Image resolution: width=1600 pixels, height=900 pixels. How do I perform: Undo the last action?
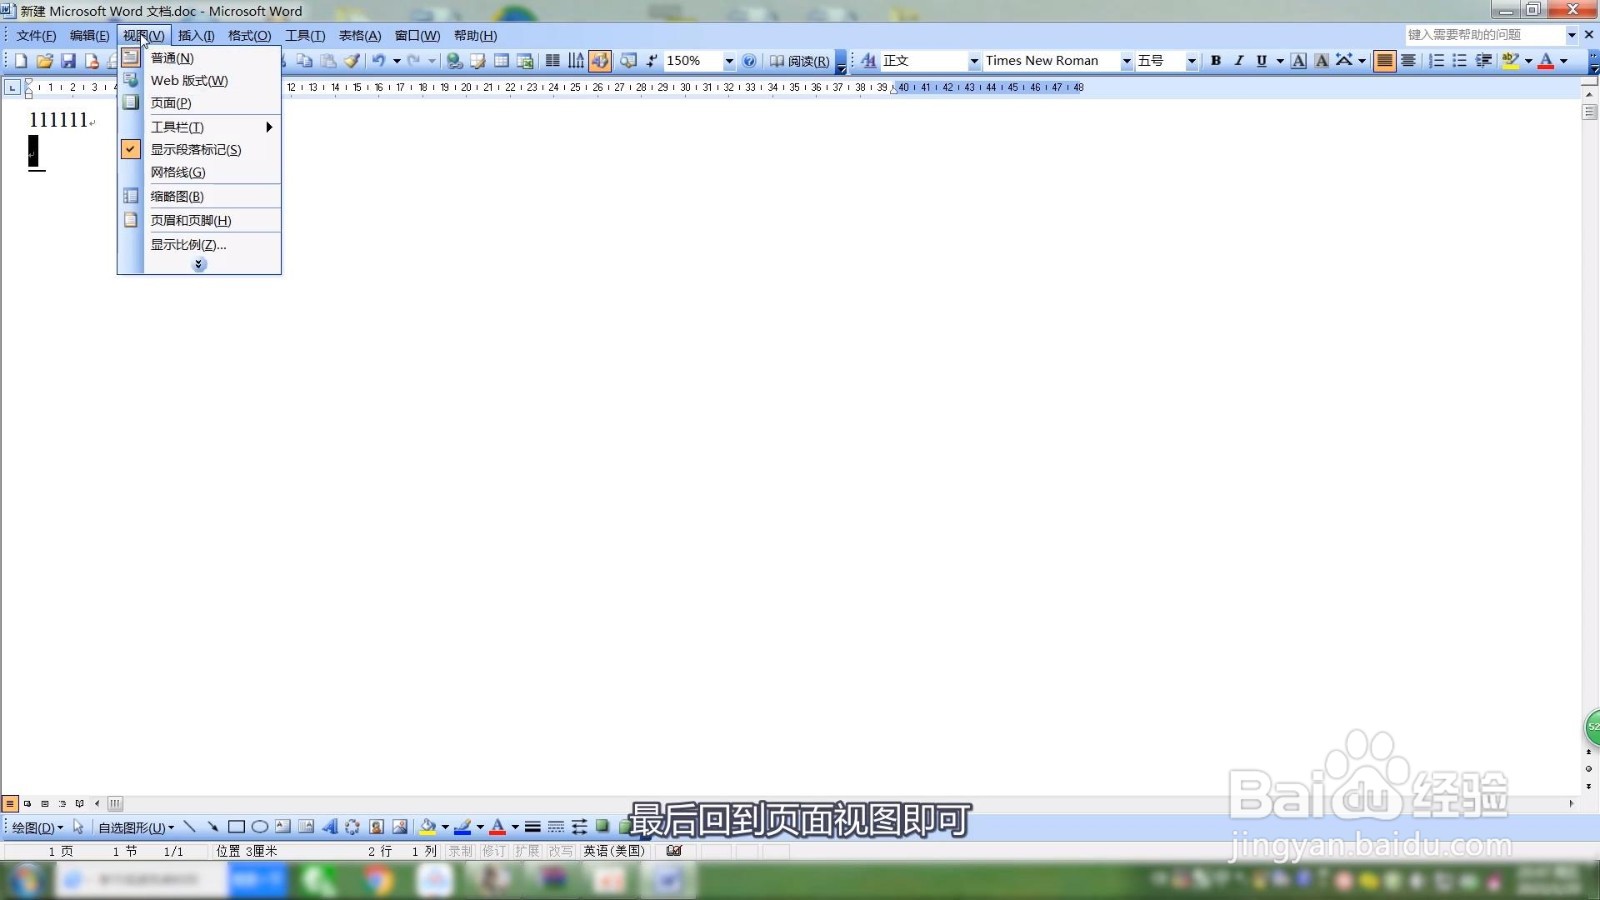[378, 61]
